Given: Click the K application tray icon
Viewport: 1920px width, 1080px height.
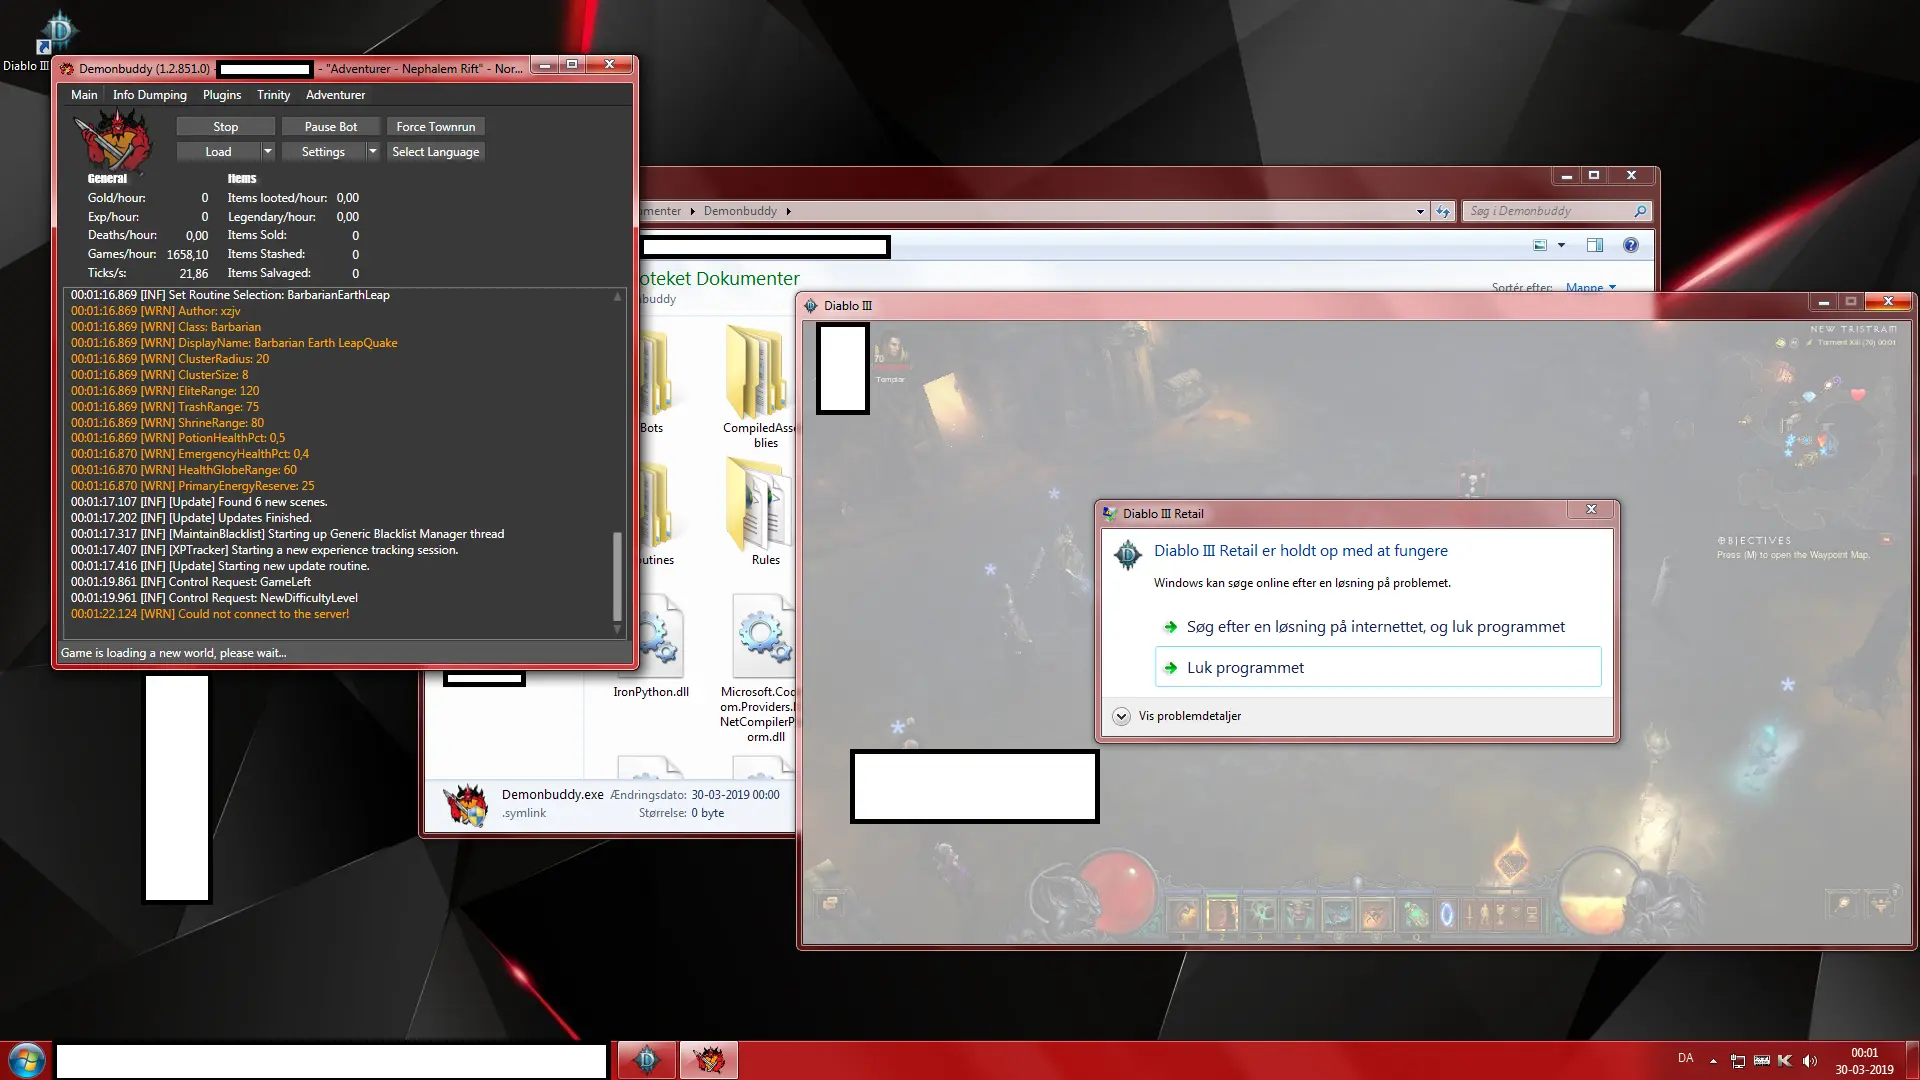Looking at the screenshot, I should pos(1785,1061).
